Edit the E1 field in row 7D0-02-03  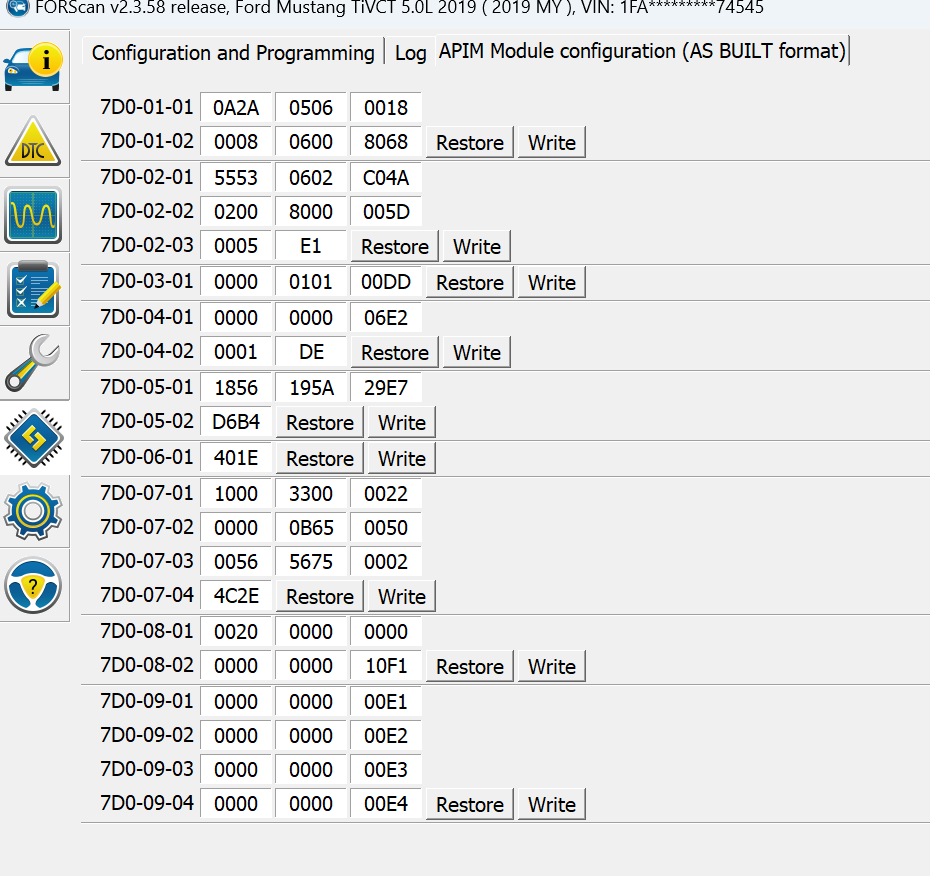pyautogui.click(x=311, y=246)
